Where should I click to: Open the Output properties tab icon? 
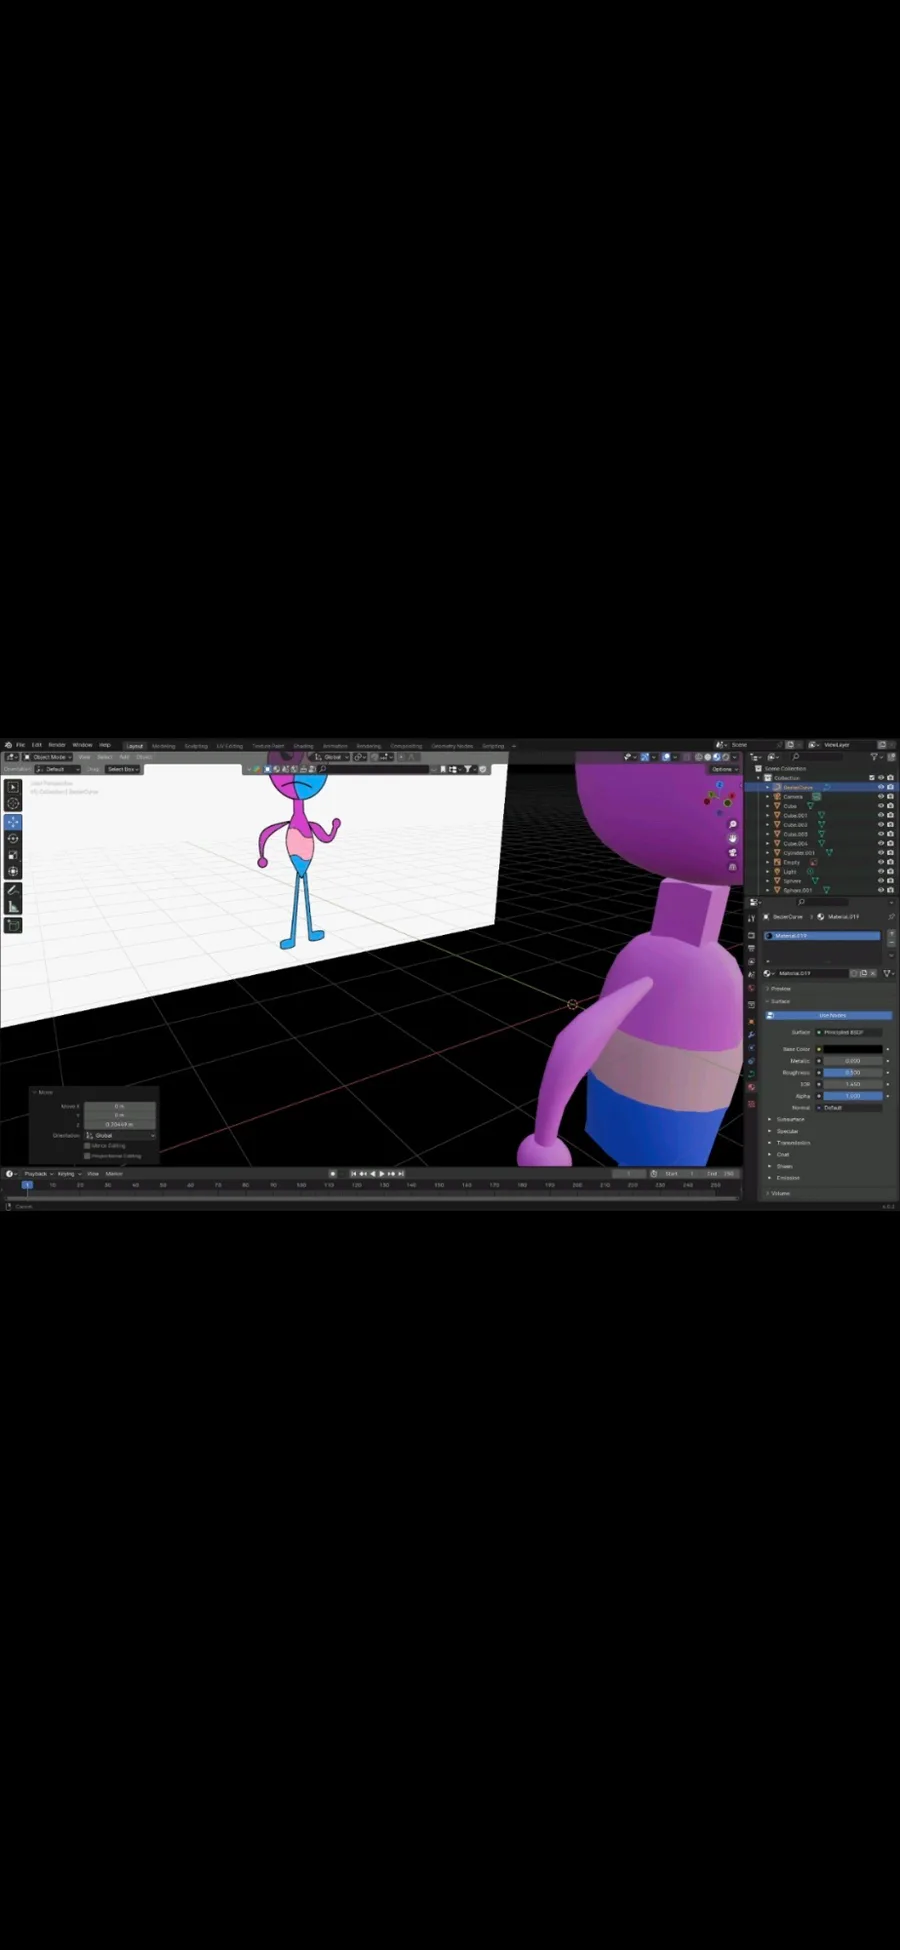[751, 948]
